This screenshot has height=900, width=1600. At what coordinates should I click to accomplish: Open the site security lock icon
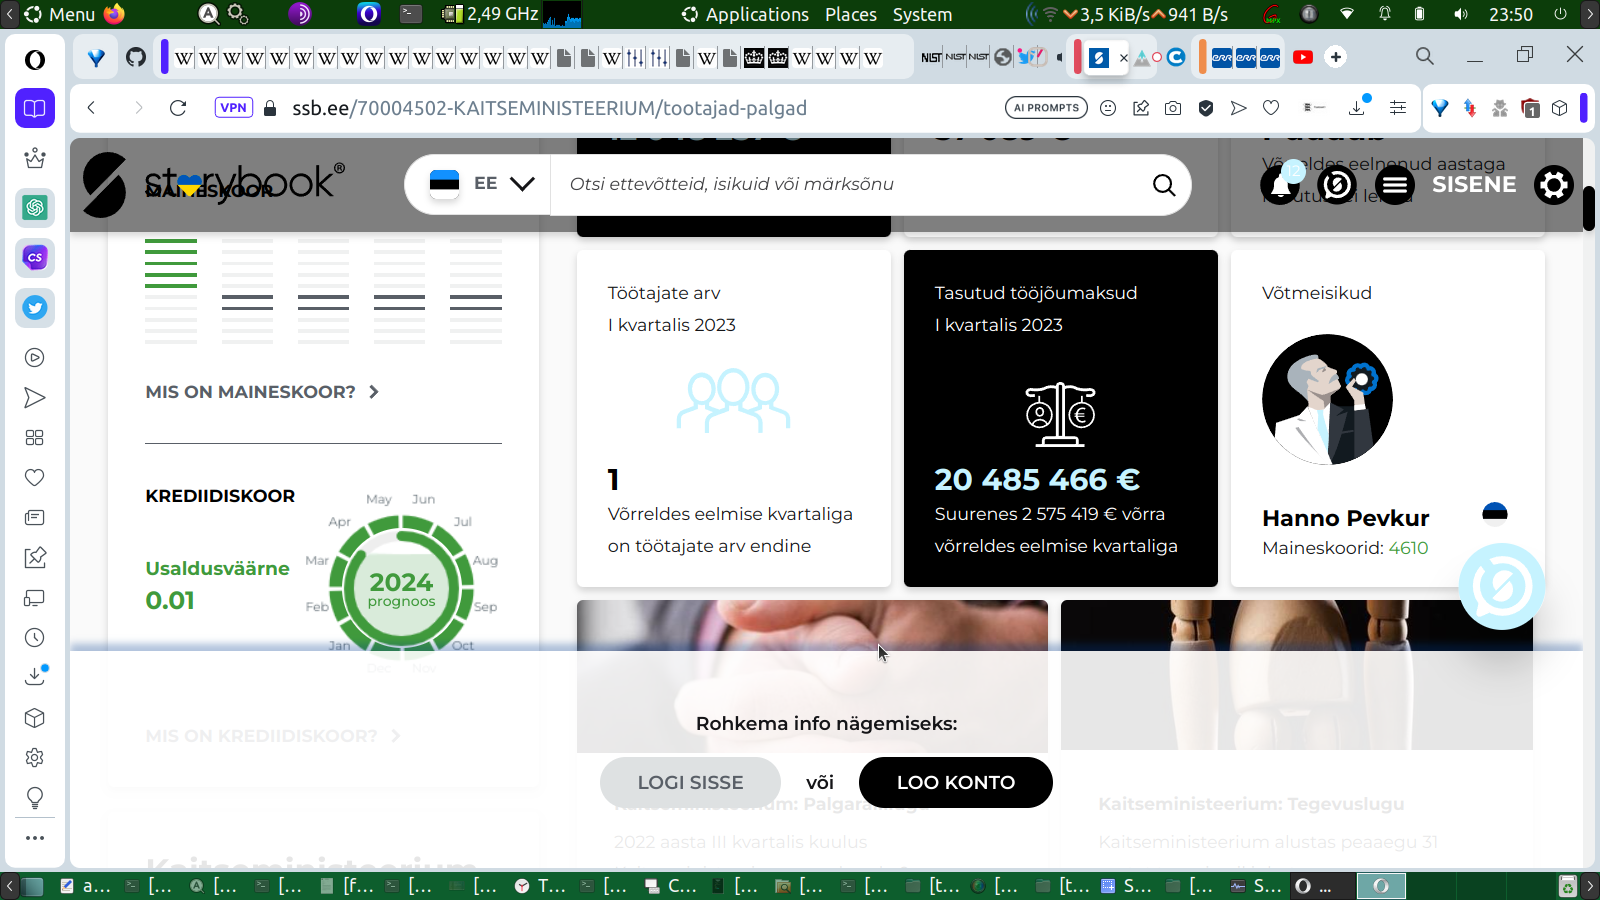269,108
